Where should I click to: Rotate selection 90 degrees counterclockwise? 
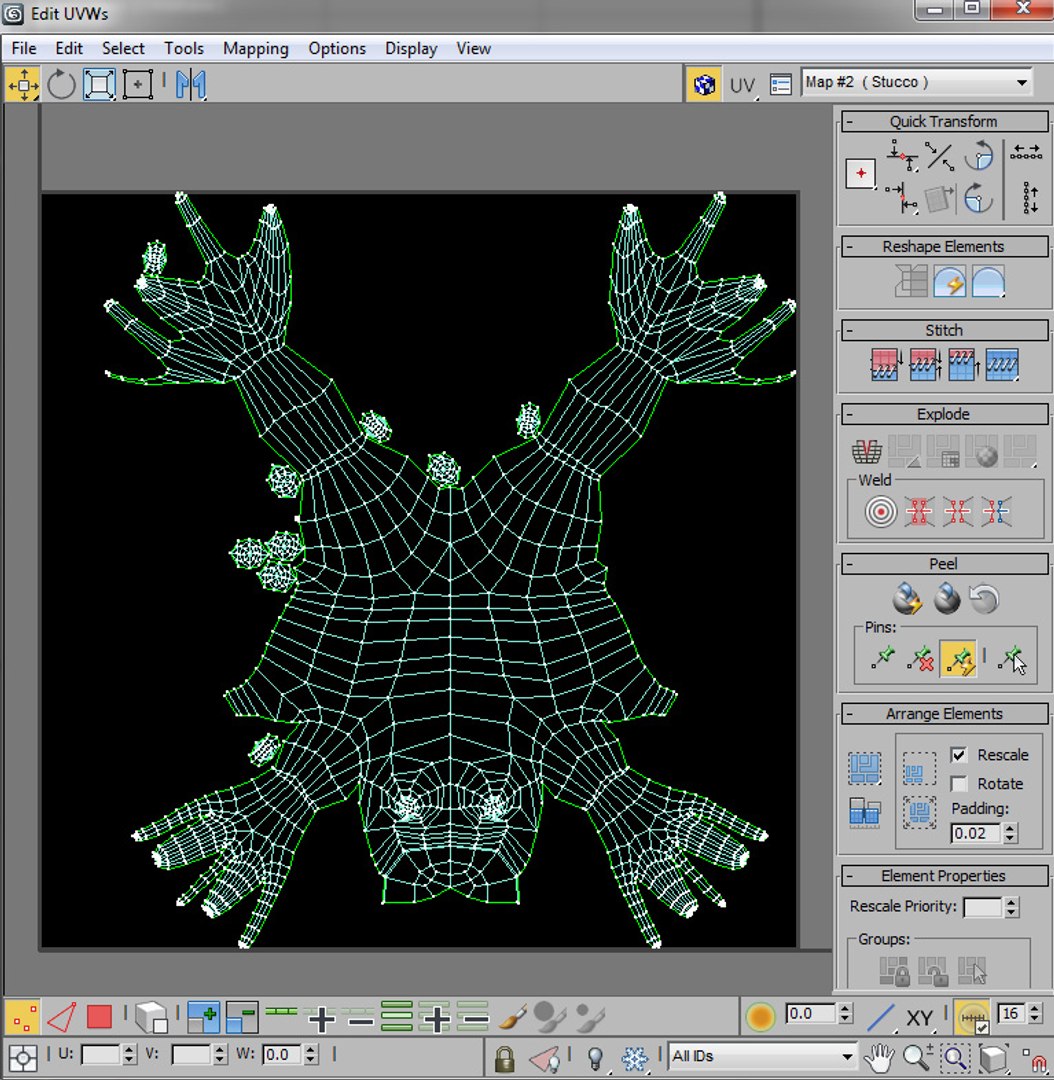tap(978, 156)
